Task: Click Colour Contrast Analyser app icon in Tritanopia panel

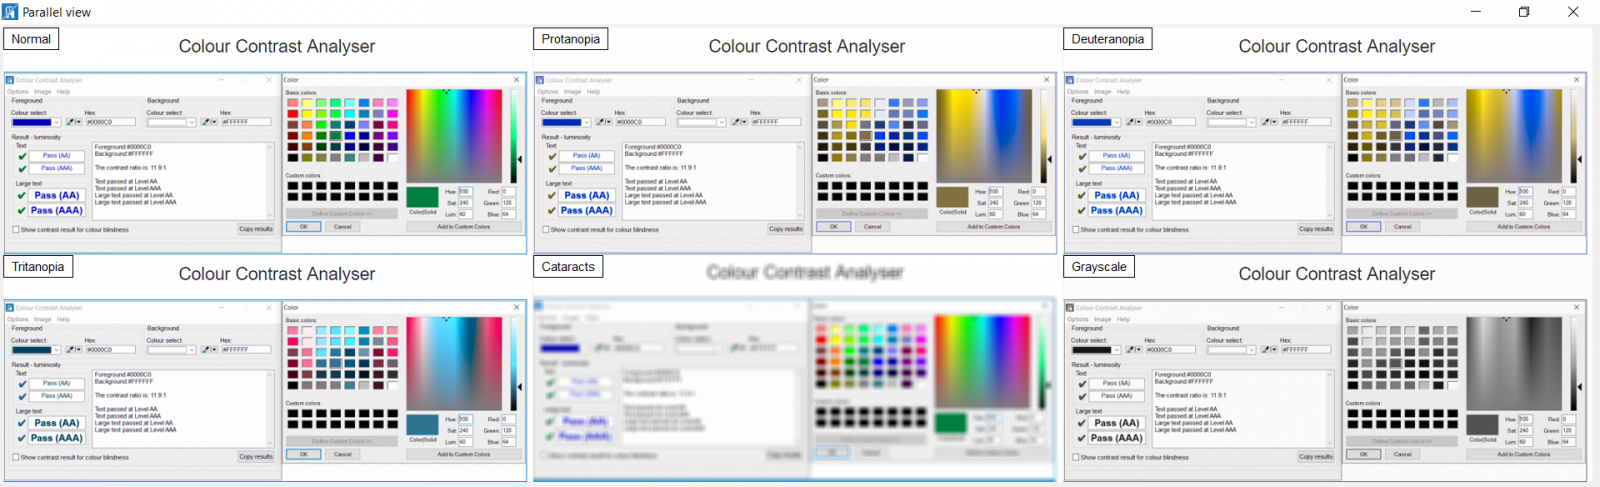Action: (x=10, y=308)
